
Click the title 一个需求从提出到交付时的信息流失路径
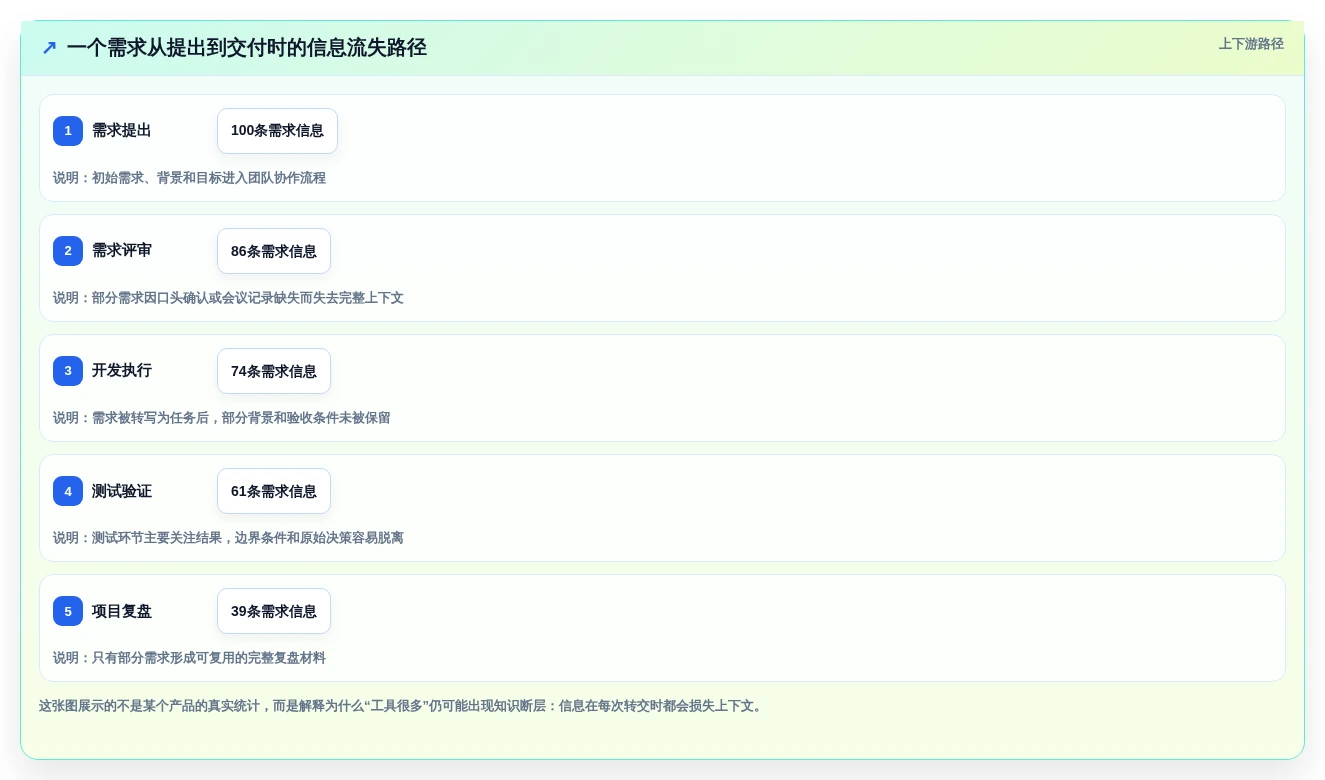click(247, 48)
